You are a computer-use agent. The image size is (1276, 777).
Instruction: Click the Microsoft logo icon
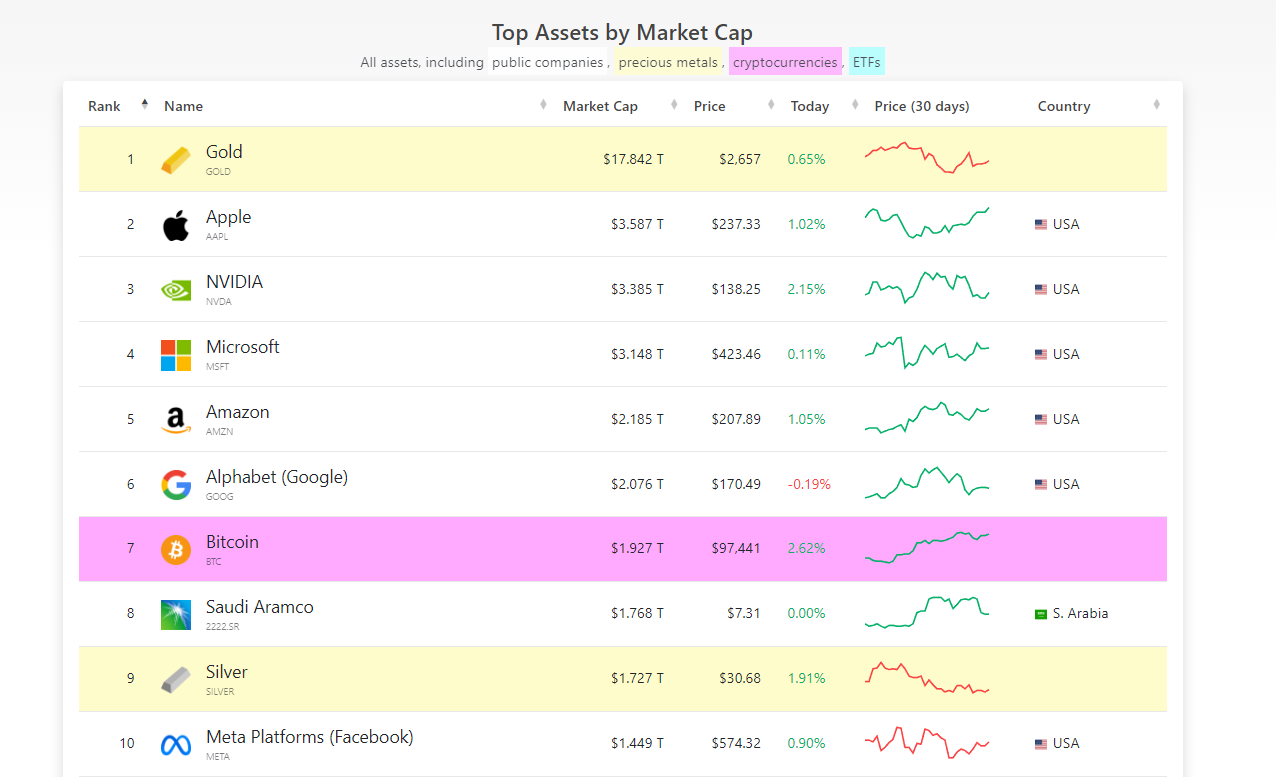175,355
